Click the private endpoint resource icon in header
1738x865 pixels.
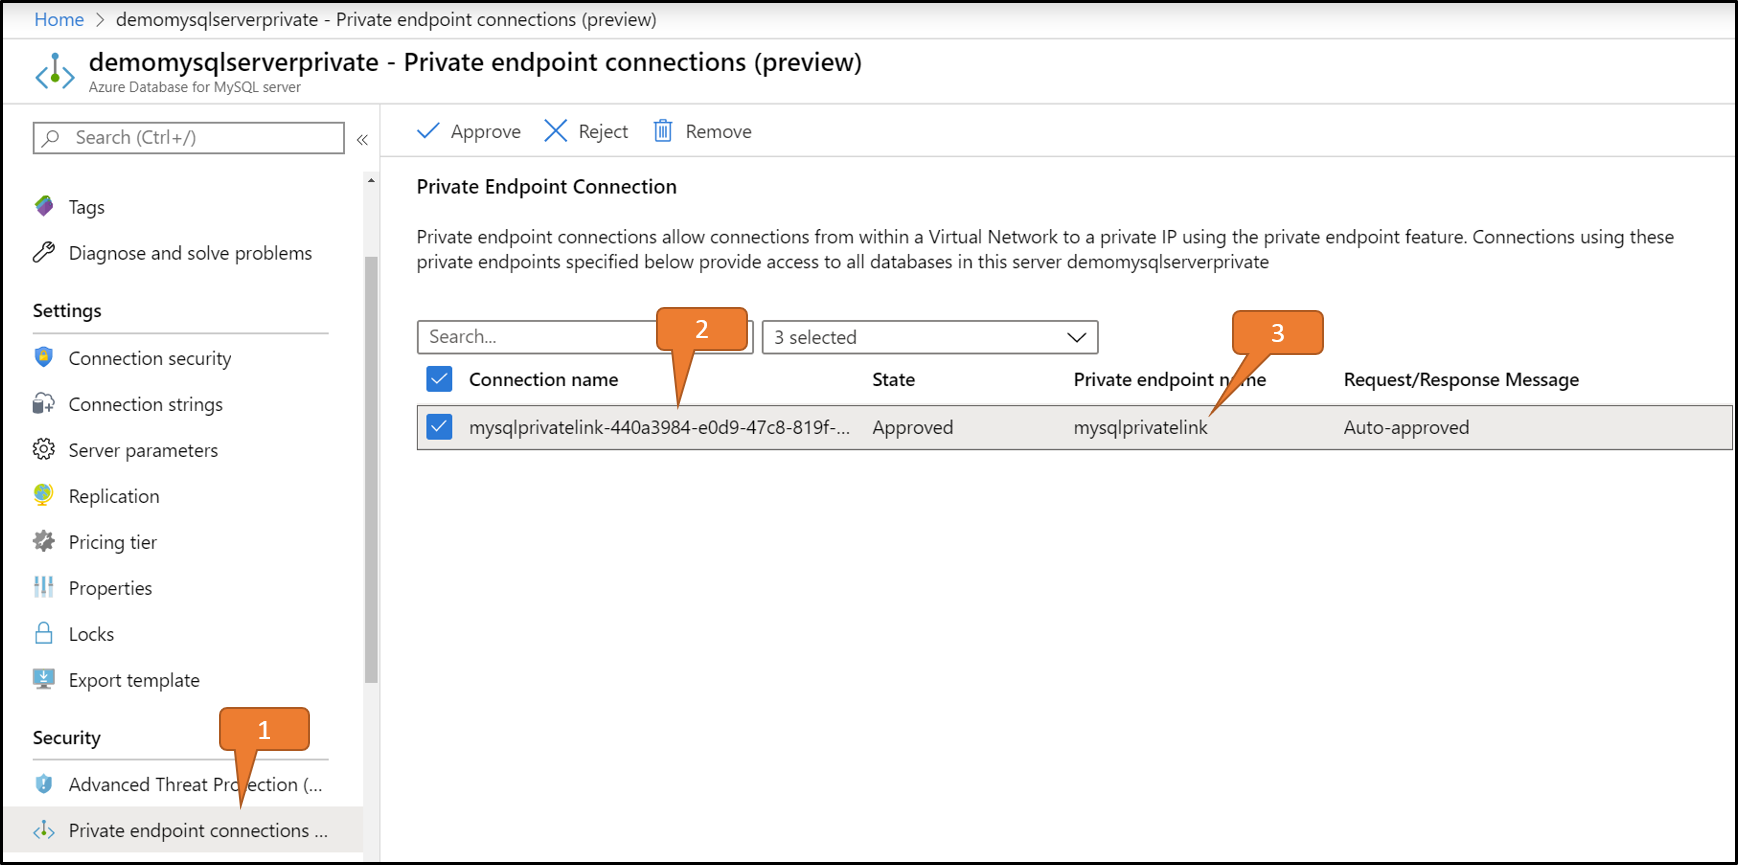pos(55,73)
